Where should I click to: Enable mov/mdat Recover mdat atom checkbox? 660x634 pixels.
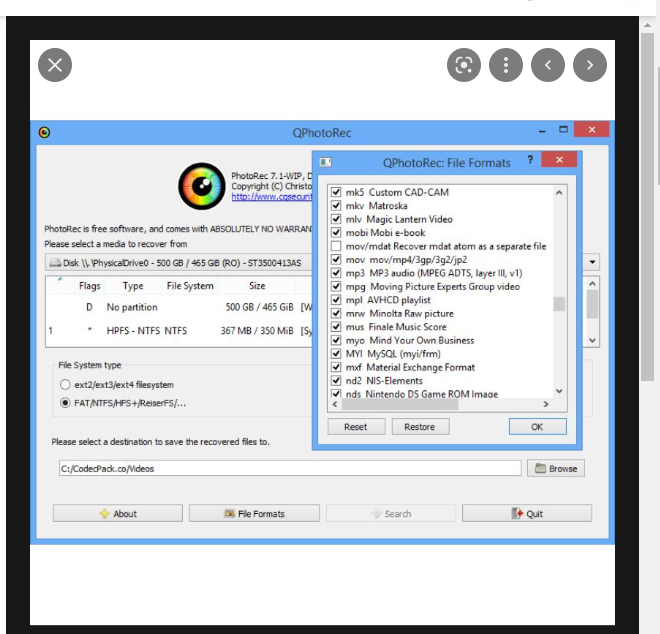pyautogui.click(x=335, y=246)
